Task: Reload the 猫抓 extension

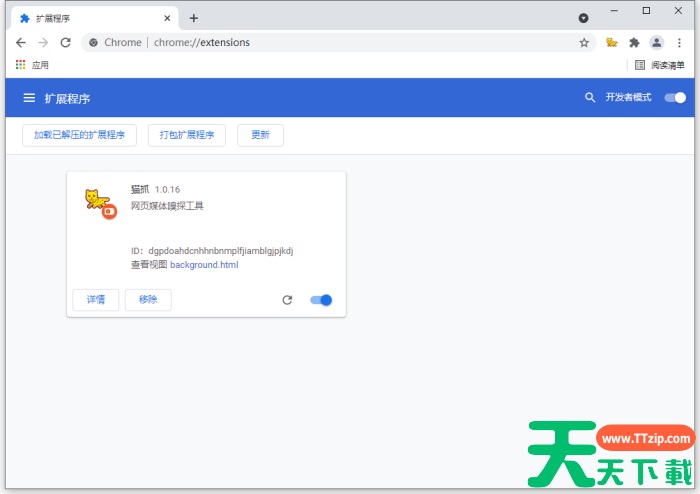Action: 287,300
